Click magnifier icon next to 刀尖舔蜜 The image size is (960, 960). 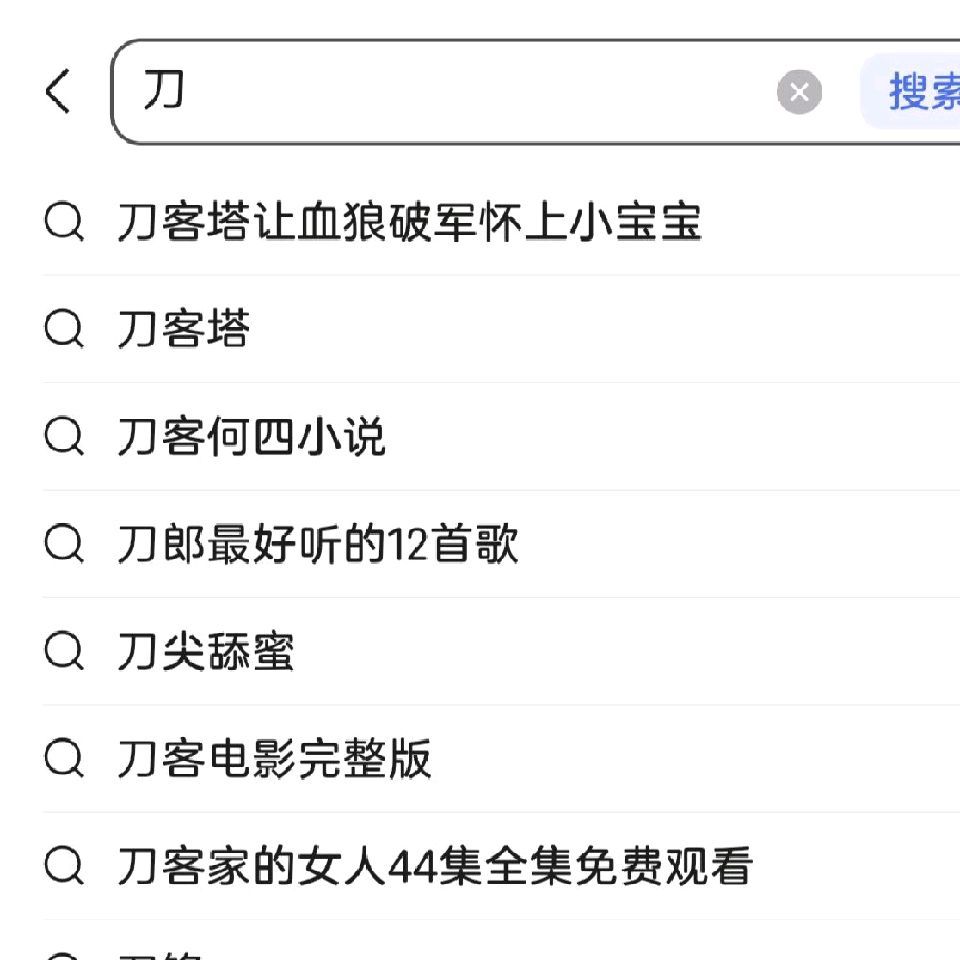[x=64, y=651]
